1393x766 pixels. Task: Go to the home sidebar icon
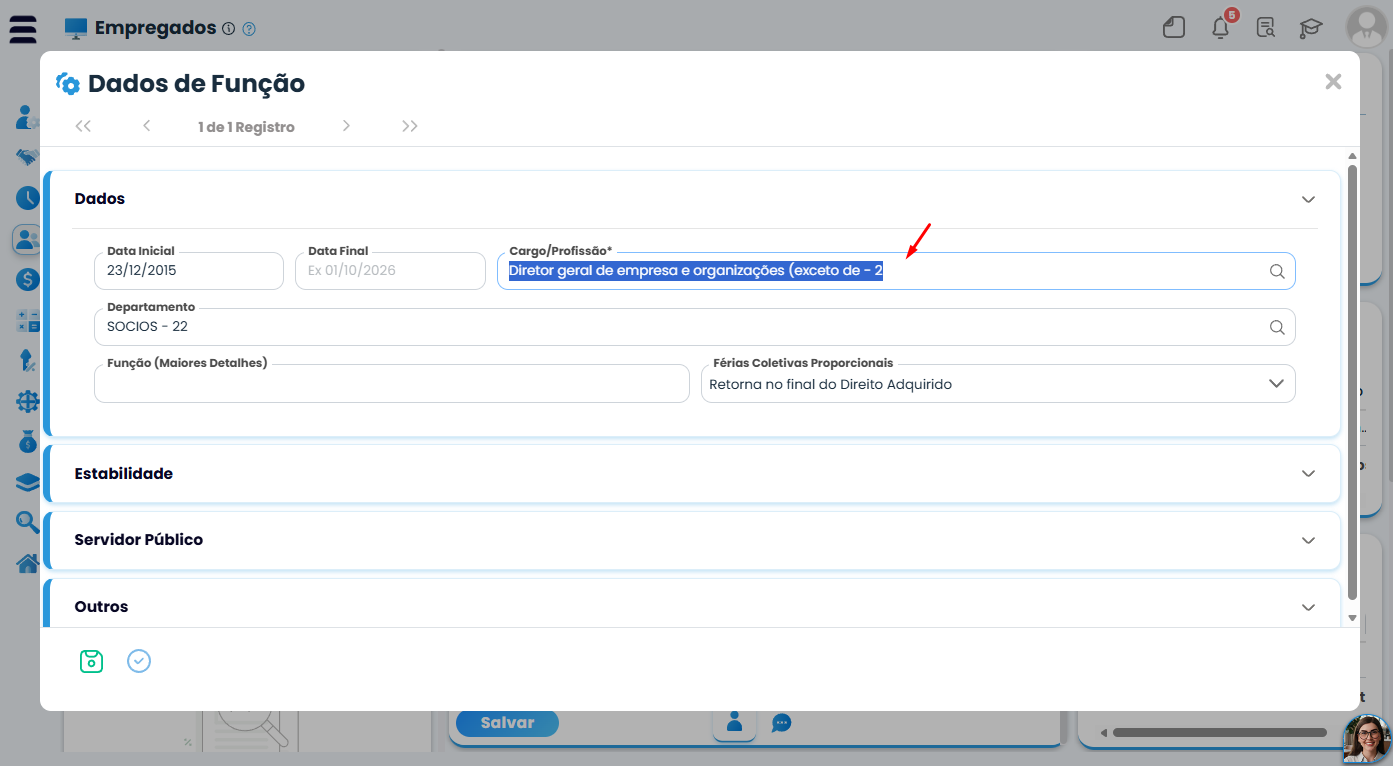pos(27,563)
